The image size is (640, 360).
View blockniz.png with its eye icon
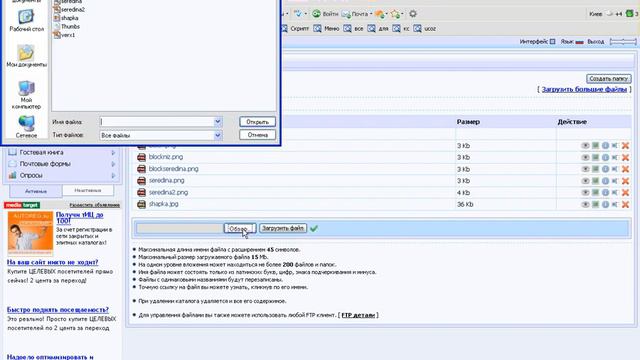point(585,158)
